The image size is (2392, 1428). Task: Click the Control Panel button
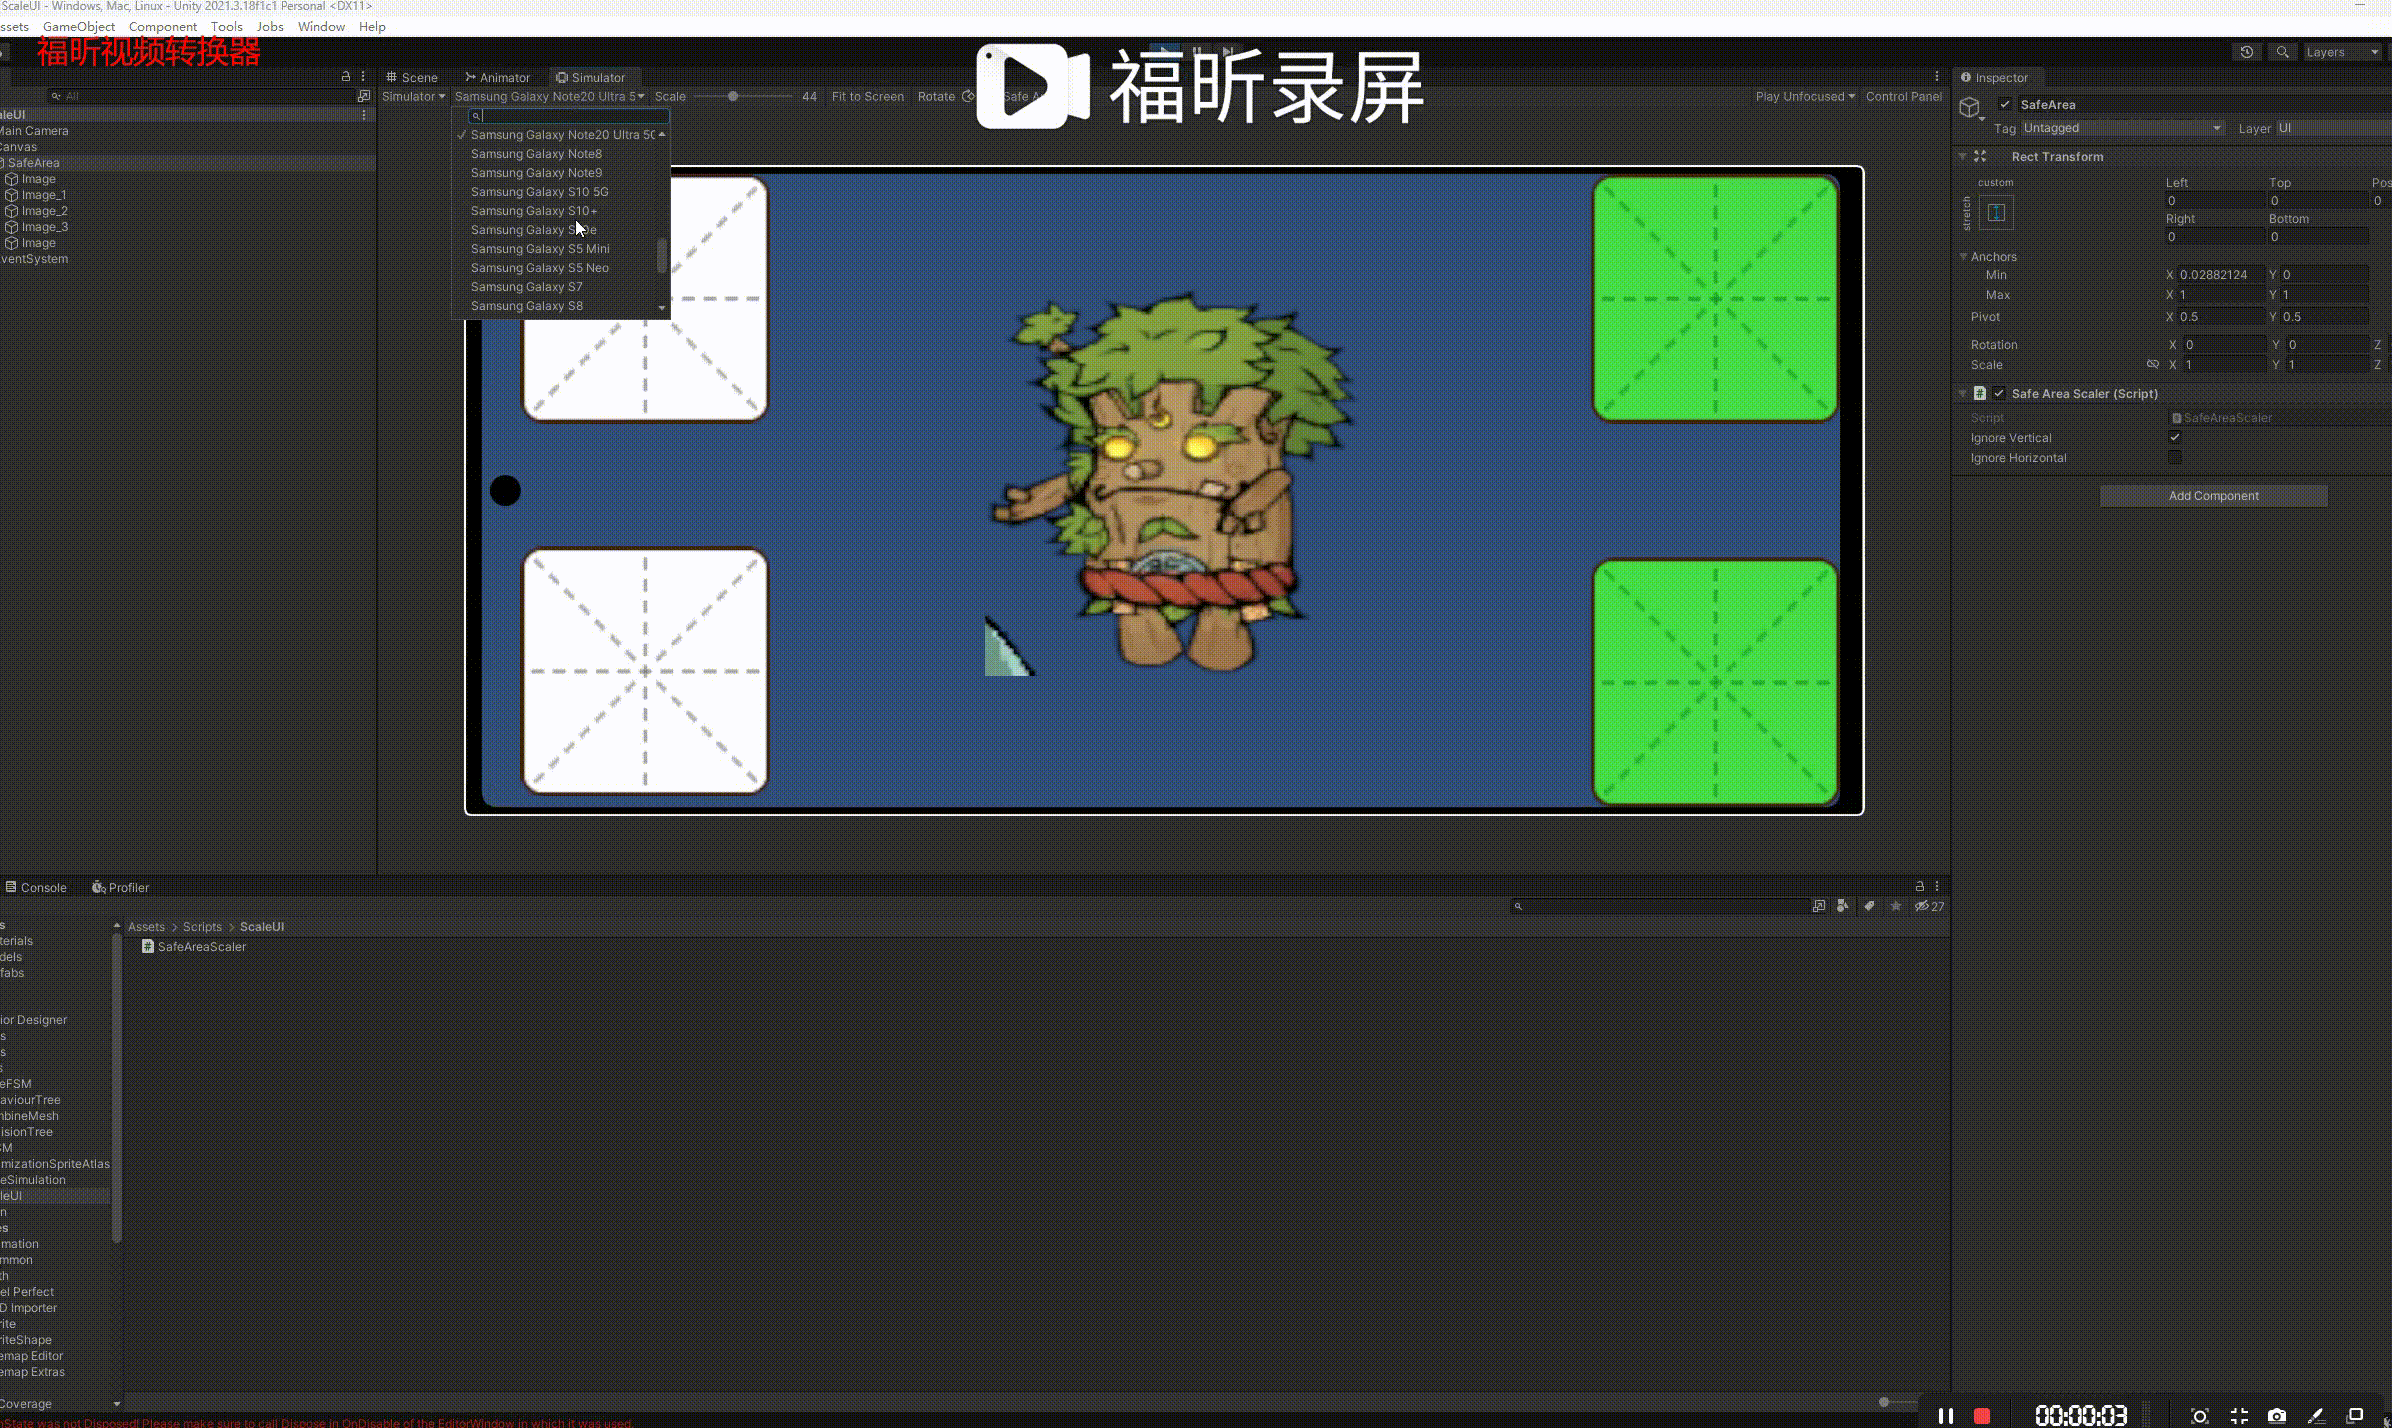(1903, 96)
